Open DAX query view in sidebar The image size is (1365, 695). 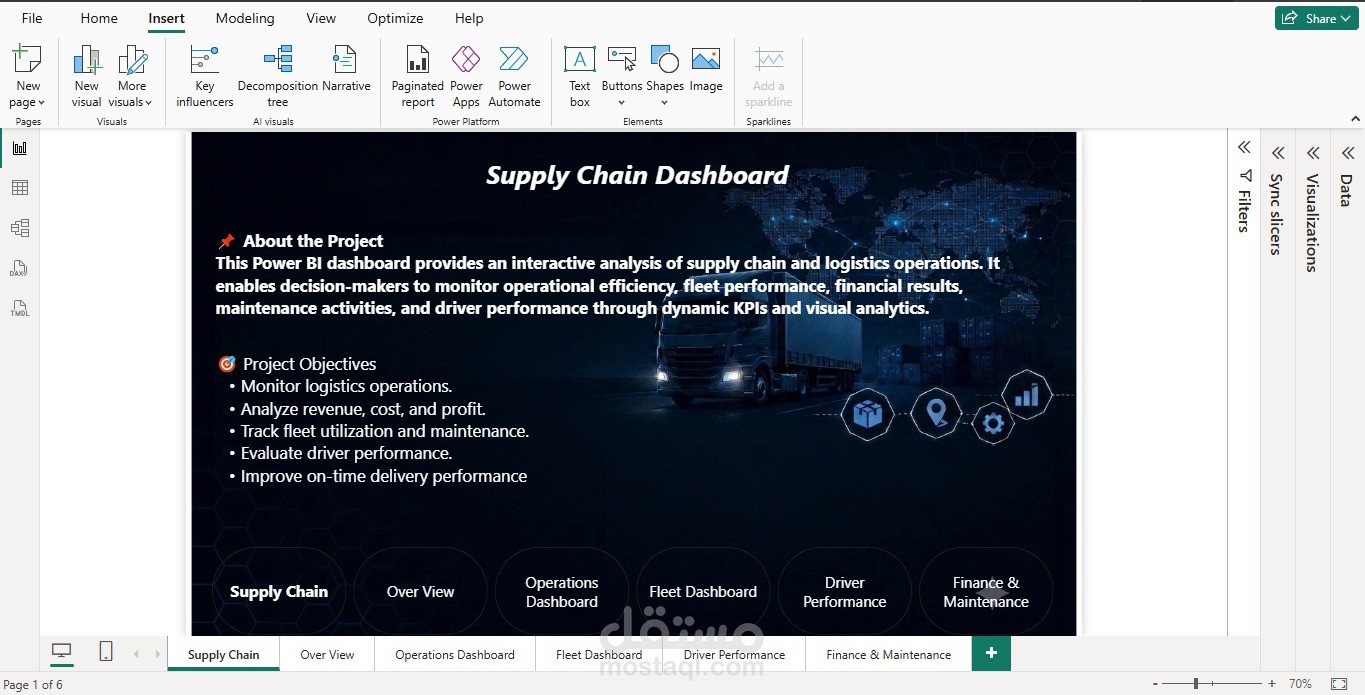click(20, 268)
